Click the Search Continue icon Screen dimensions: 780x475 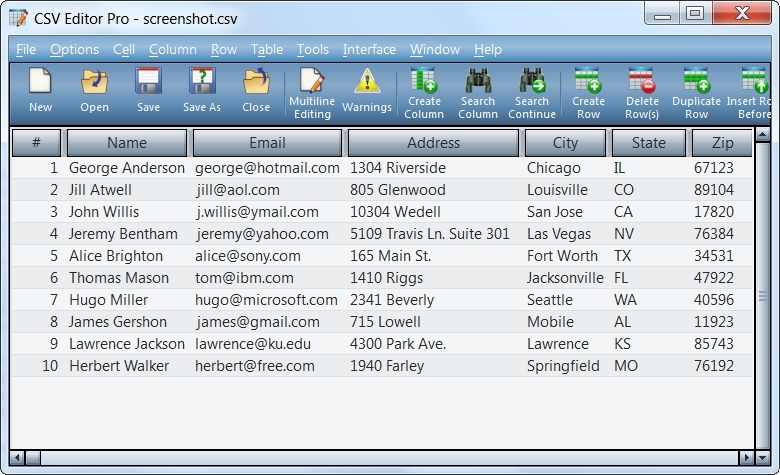532,94
